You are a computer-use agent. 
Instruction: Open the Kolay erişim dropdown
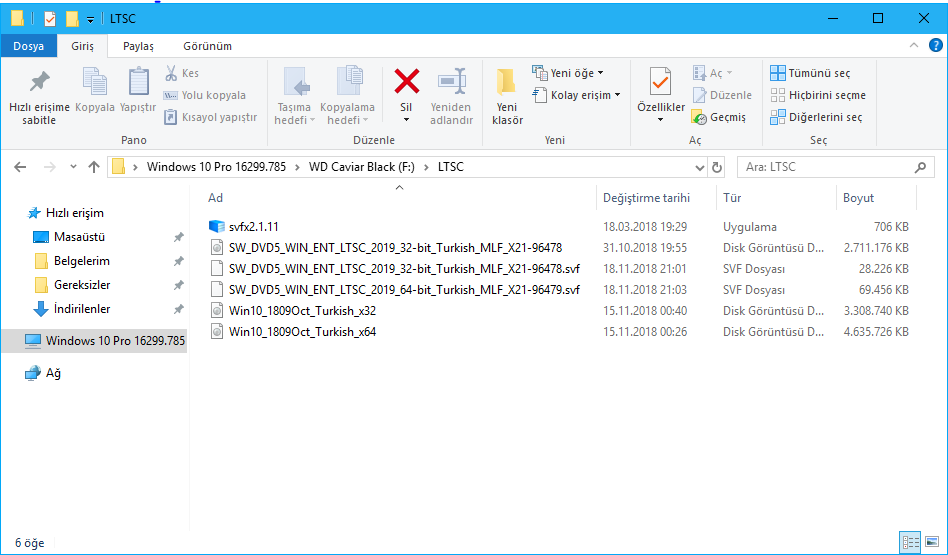point(577,95)
